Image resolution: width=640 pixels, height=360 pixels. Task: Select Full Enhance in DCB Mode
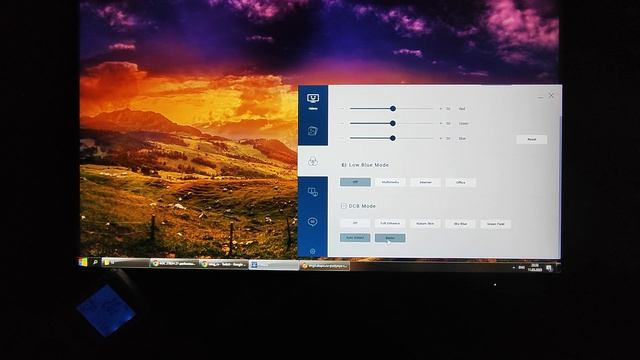(x=390, y=223)
